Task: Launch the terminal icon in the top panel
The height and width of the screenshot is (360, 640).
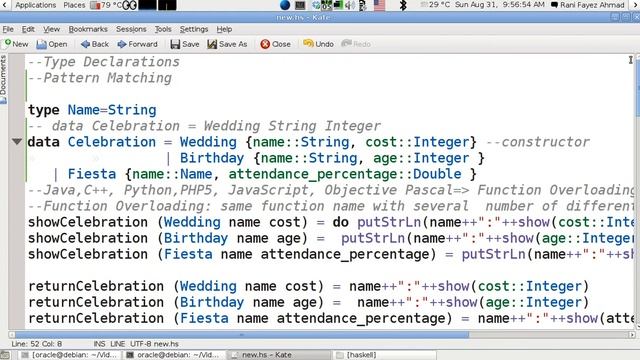Action: click(x=300, y=5)
